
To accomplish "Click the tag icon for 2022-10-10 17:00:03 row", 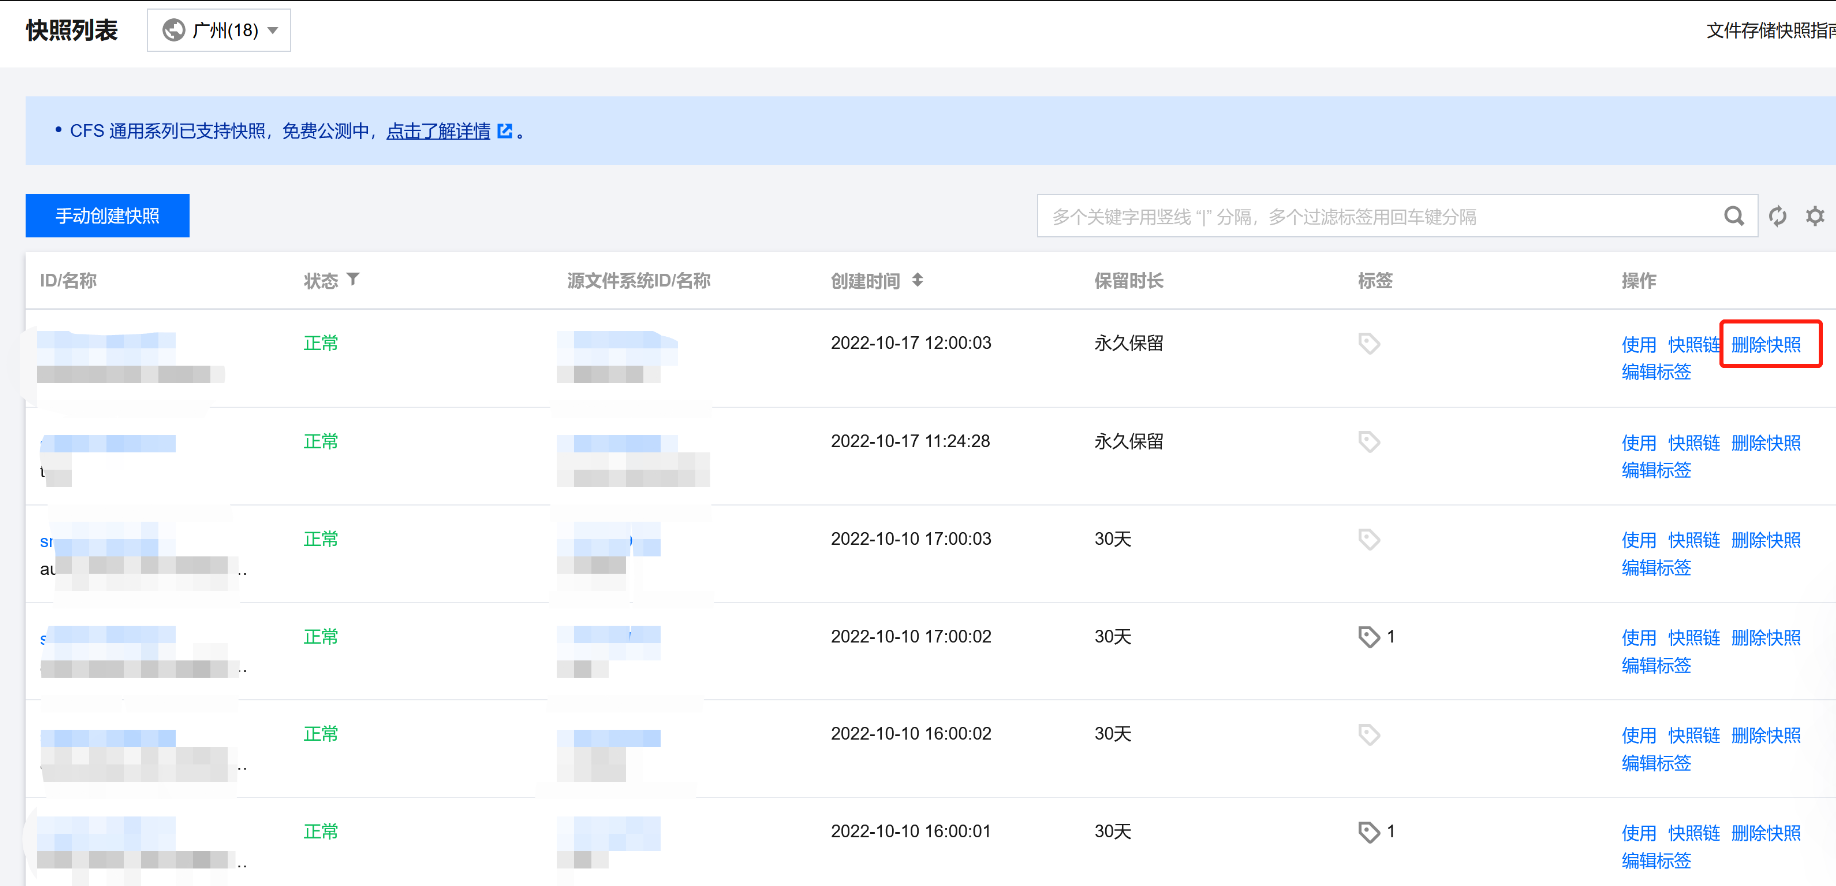I will click(1369, 540).
